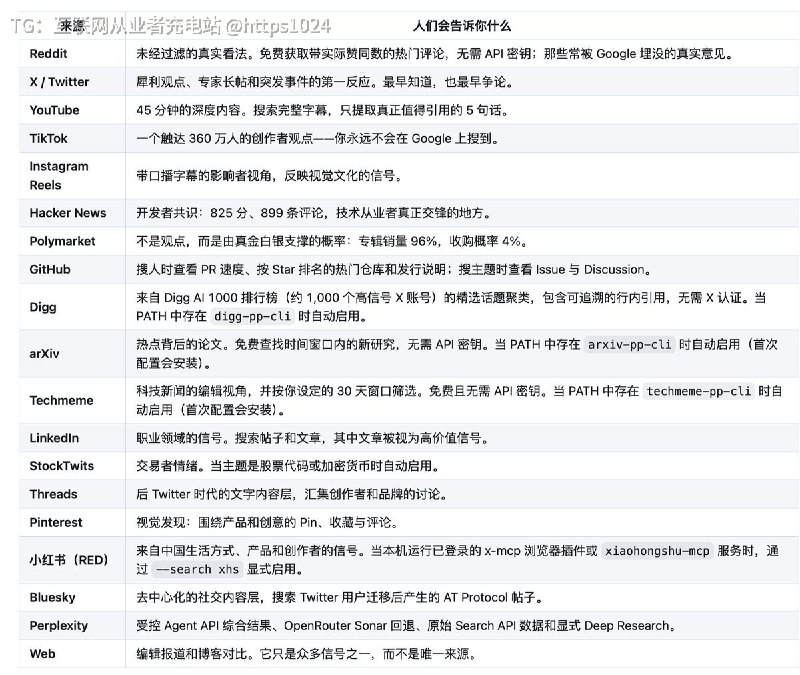Screen dimensions: 800x675
Task: Click the Techmeme row label
Action: tap(61, 400)
